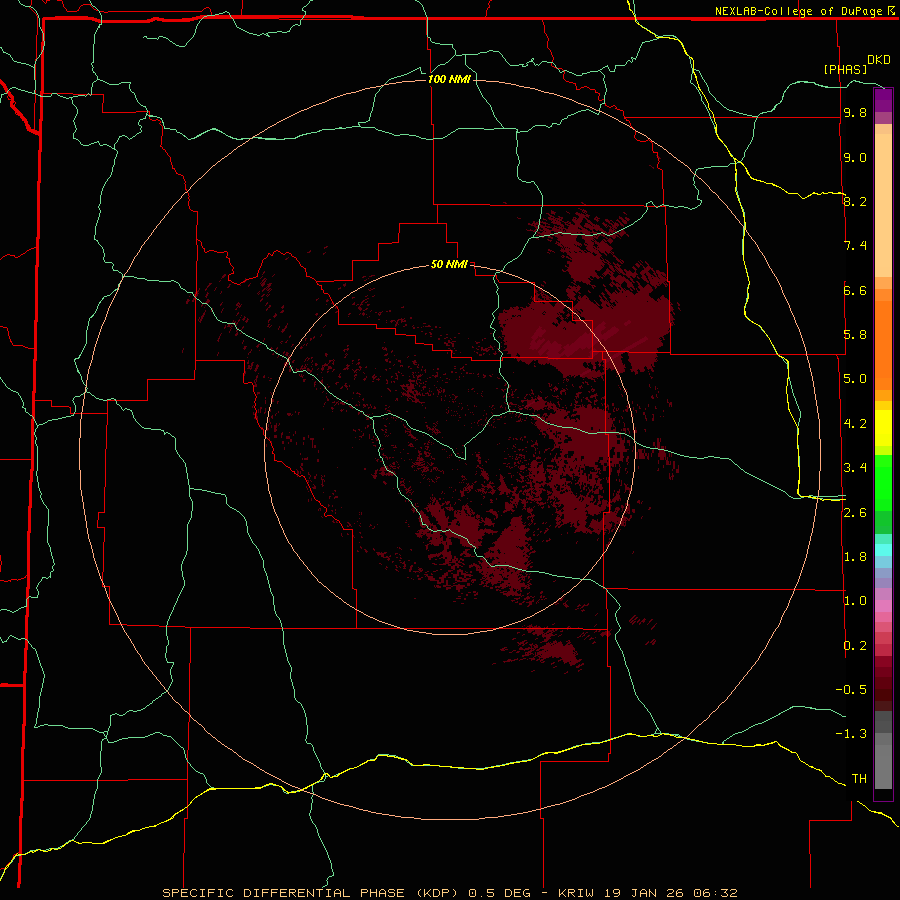Click the 7.4 scale value
The height and width of the screenshot is (900, 900).
pyautogui.click(x=855, y=246)
